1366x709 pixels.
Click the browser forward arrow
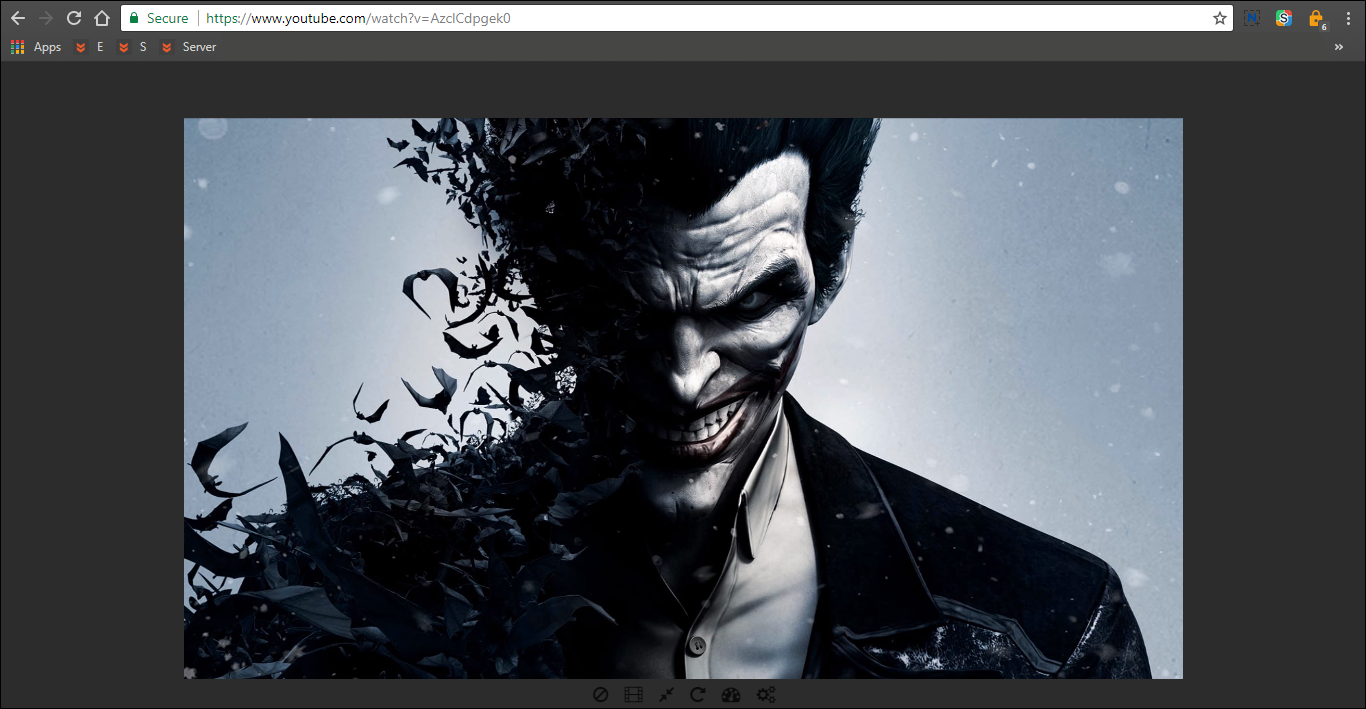pyautogui.click(x=46, y=18)
